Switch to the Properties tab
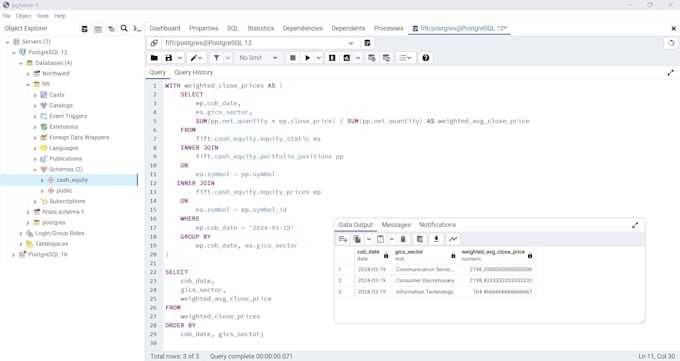This screenshot has width=680, height=361. [203, 28]
